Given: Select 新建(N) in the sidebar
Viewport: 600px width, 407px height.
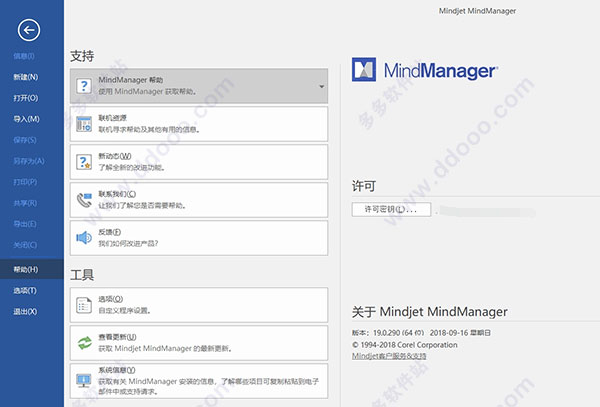Looking at the screenshot, I should click(x=26, y=77).
